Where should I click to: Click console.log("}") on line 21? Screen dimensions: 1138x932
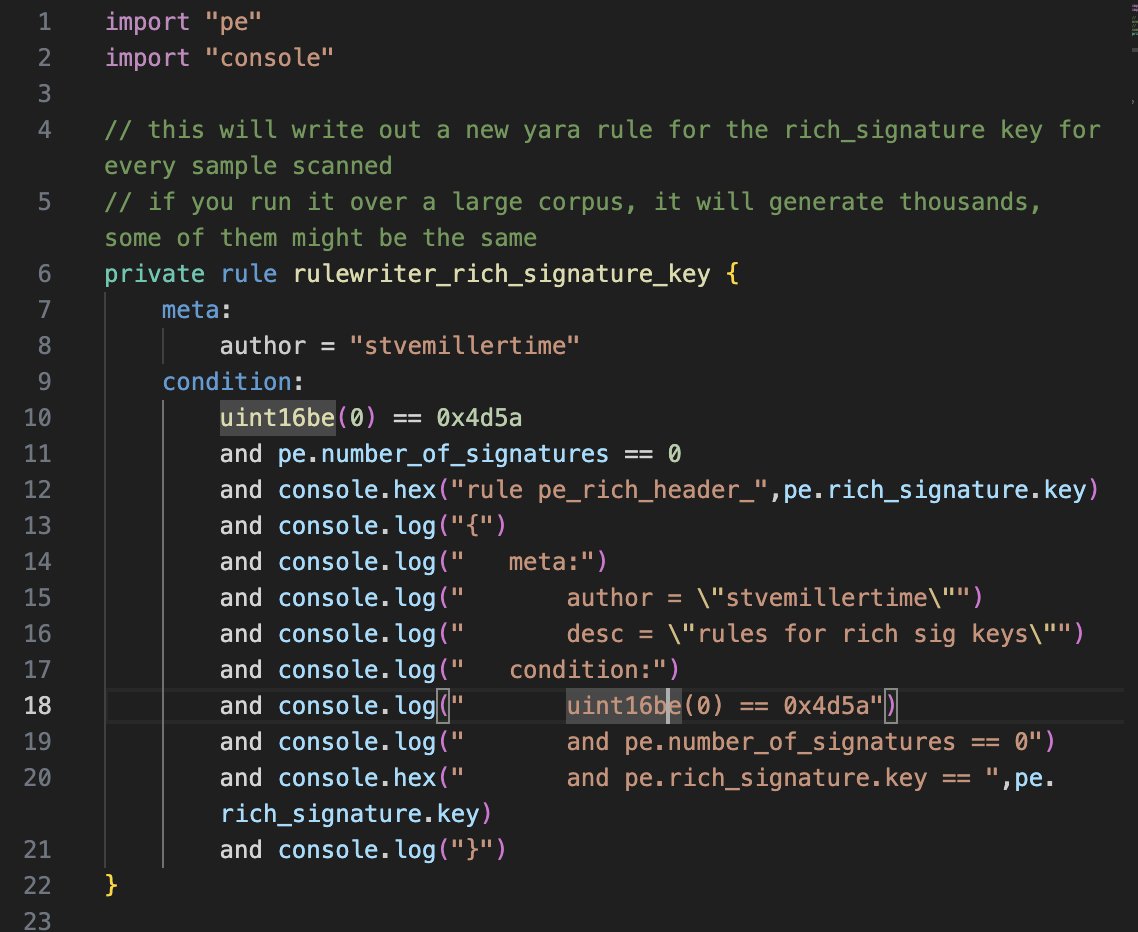pos(392,849)
